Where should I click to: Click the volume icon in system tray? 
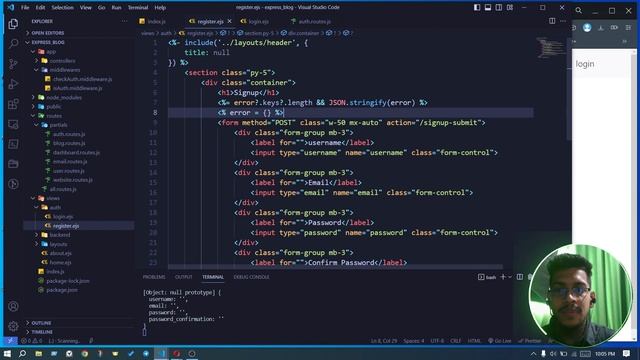553,353
